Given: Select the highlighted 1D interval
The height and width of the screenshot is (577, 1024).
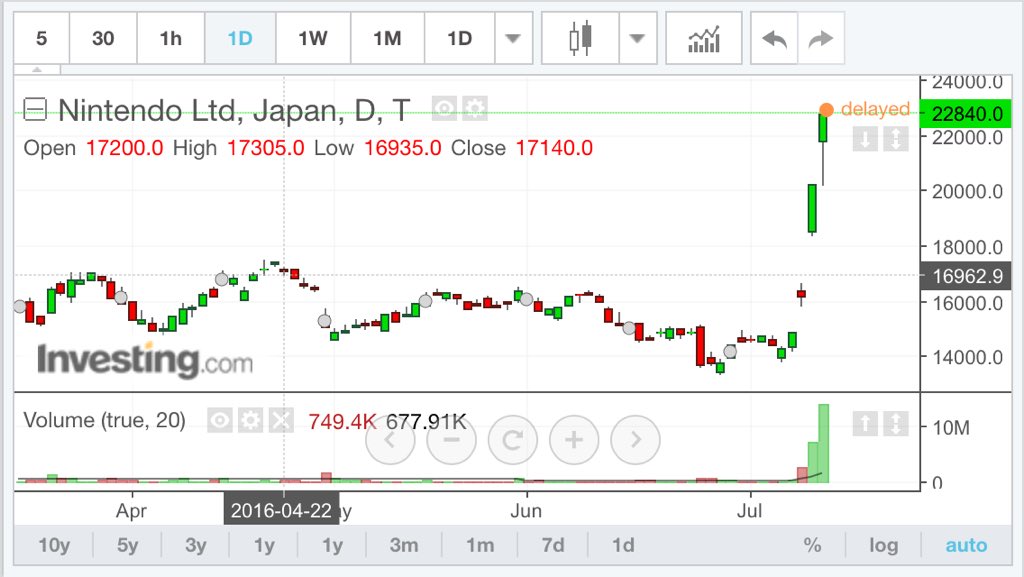Looking at the screenshot, I should pos(240,39).
